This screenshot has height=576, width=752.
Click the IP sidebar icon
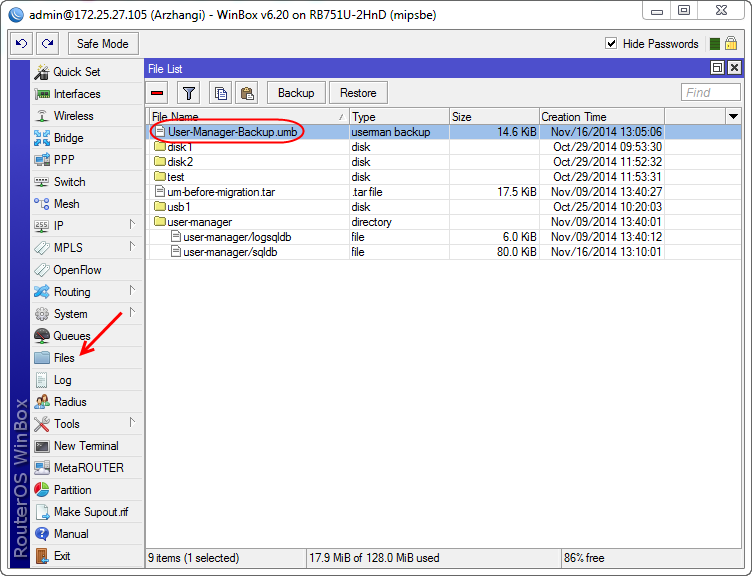click(x=42, y=226)
